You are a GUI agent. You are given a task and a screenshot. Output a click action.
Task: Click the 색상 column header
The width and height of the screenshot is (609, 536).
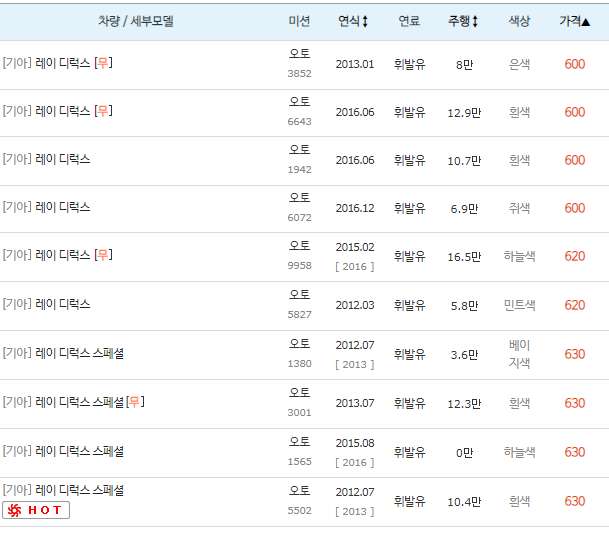click(519, 21)
